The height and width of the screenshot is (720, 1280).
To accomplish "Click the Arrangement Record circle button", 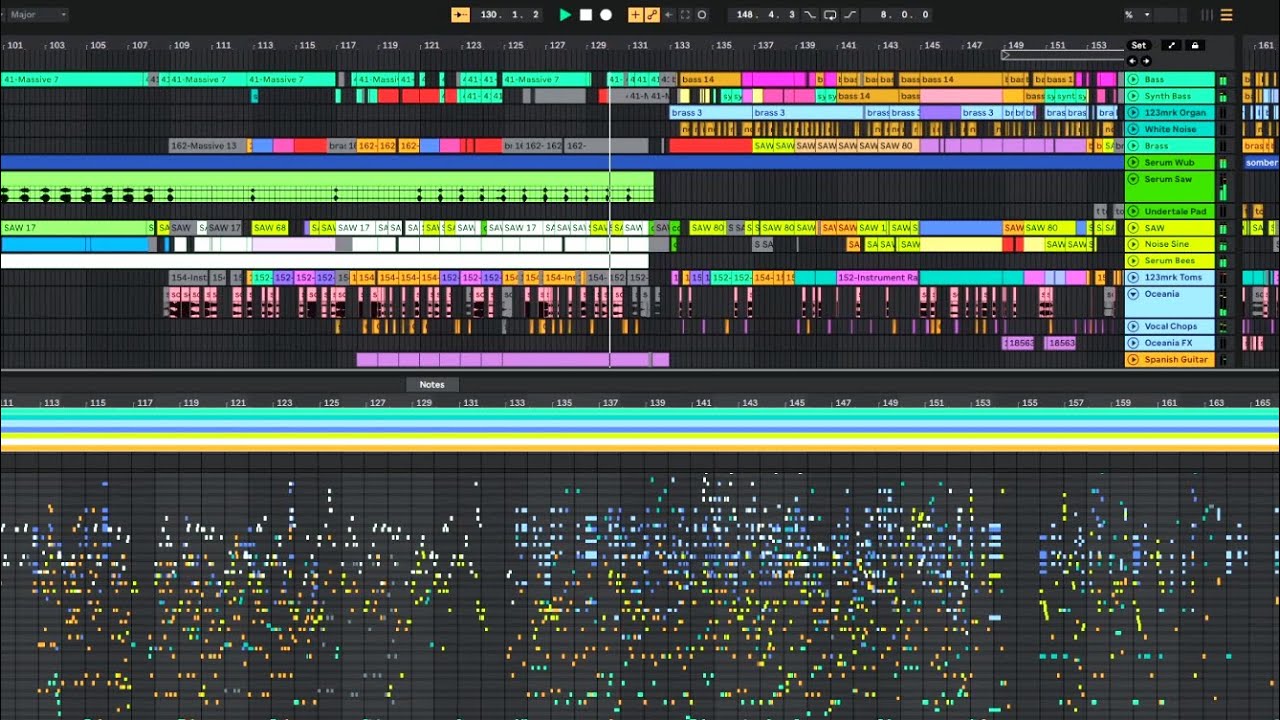I will click(606, 15).
